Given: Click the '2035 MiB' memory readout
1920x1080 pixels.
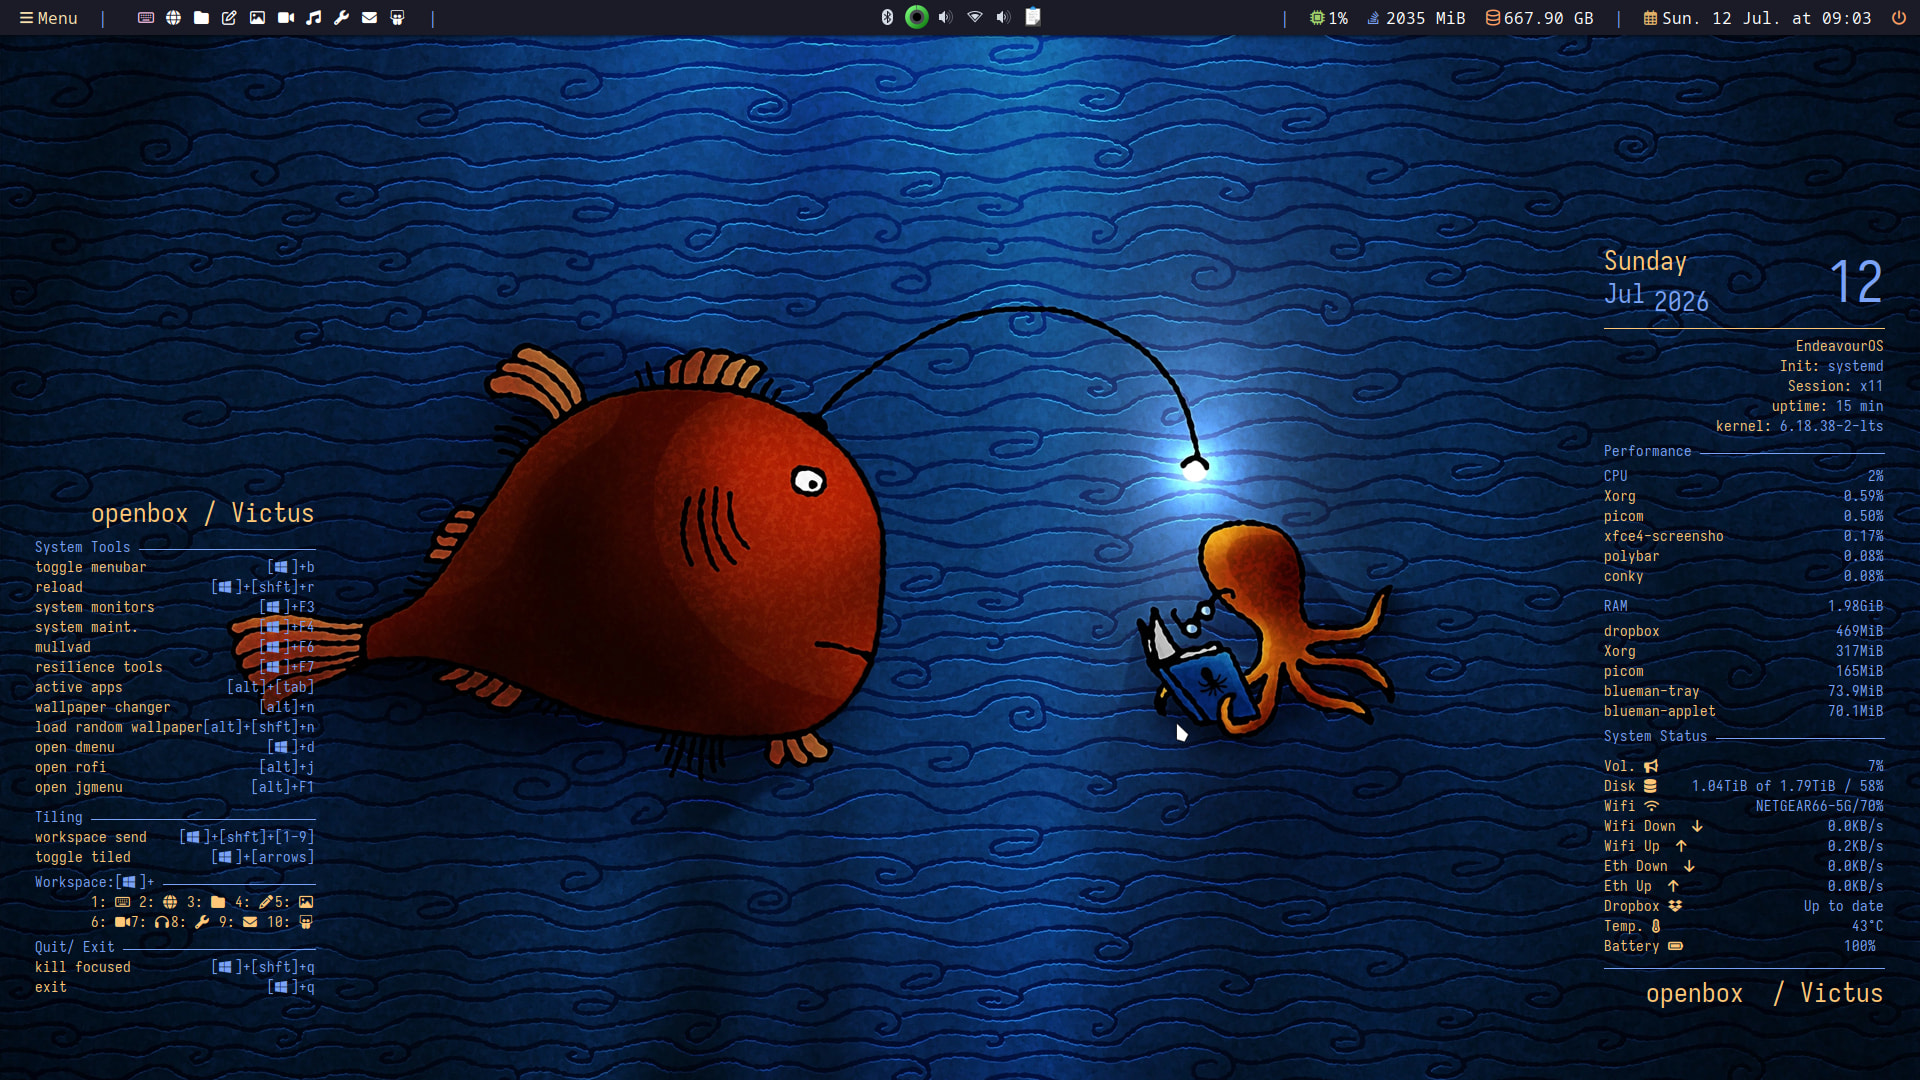Looking at the screenshot, I should (x=1425, y=18).
